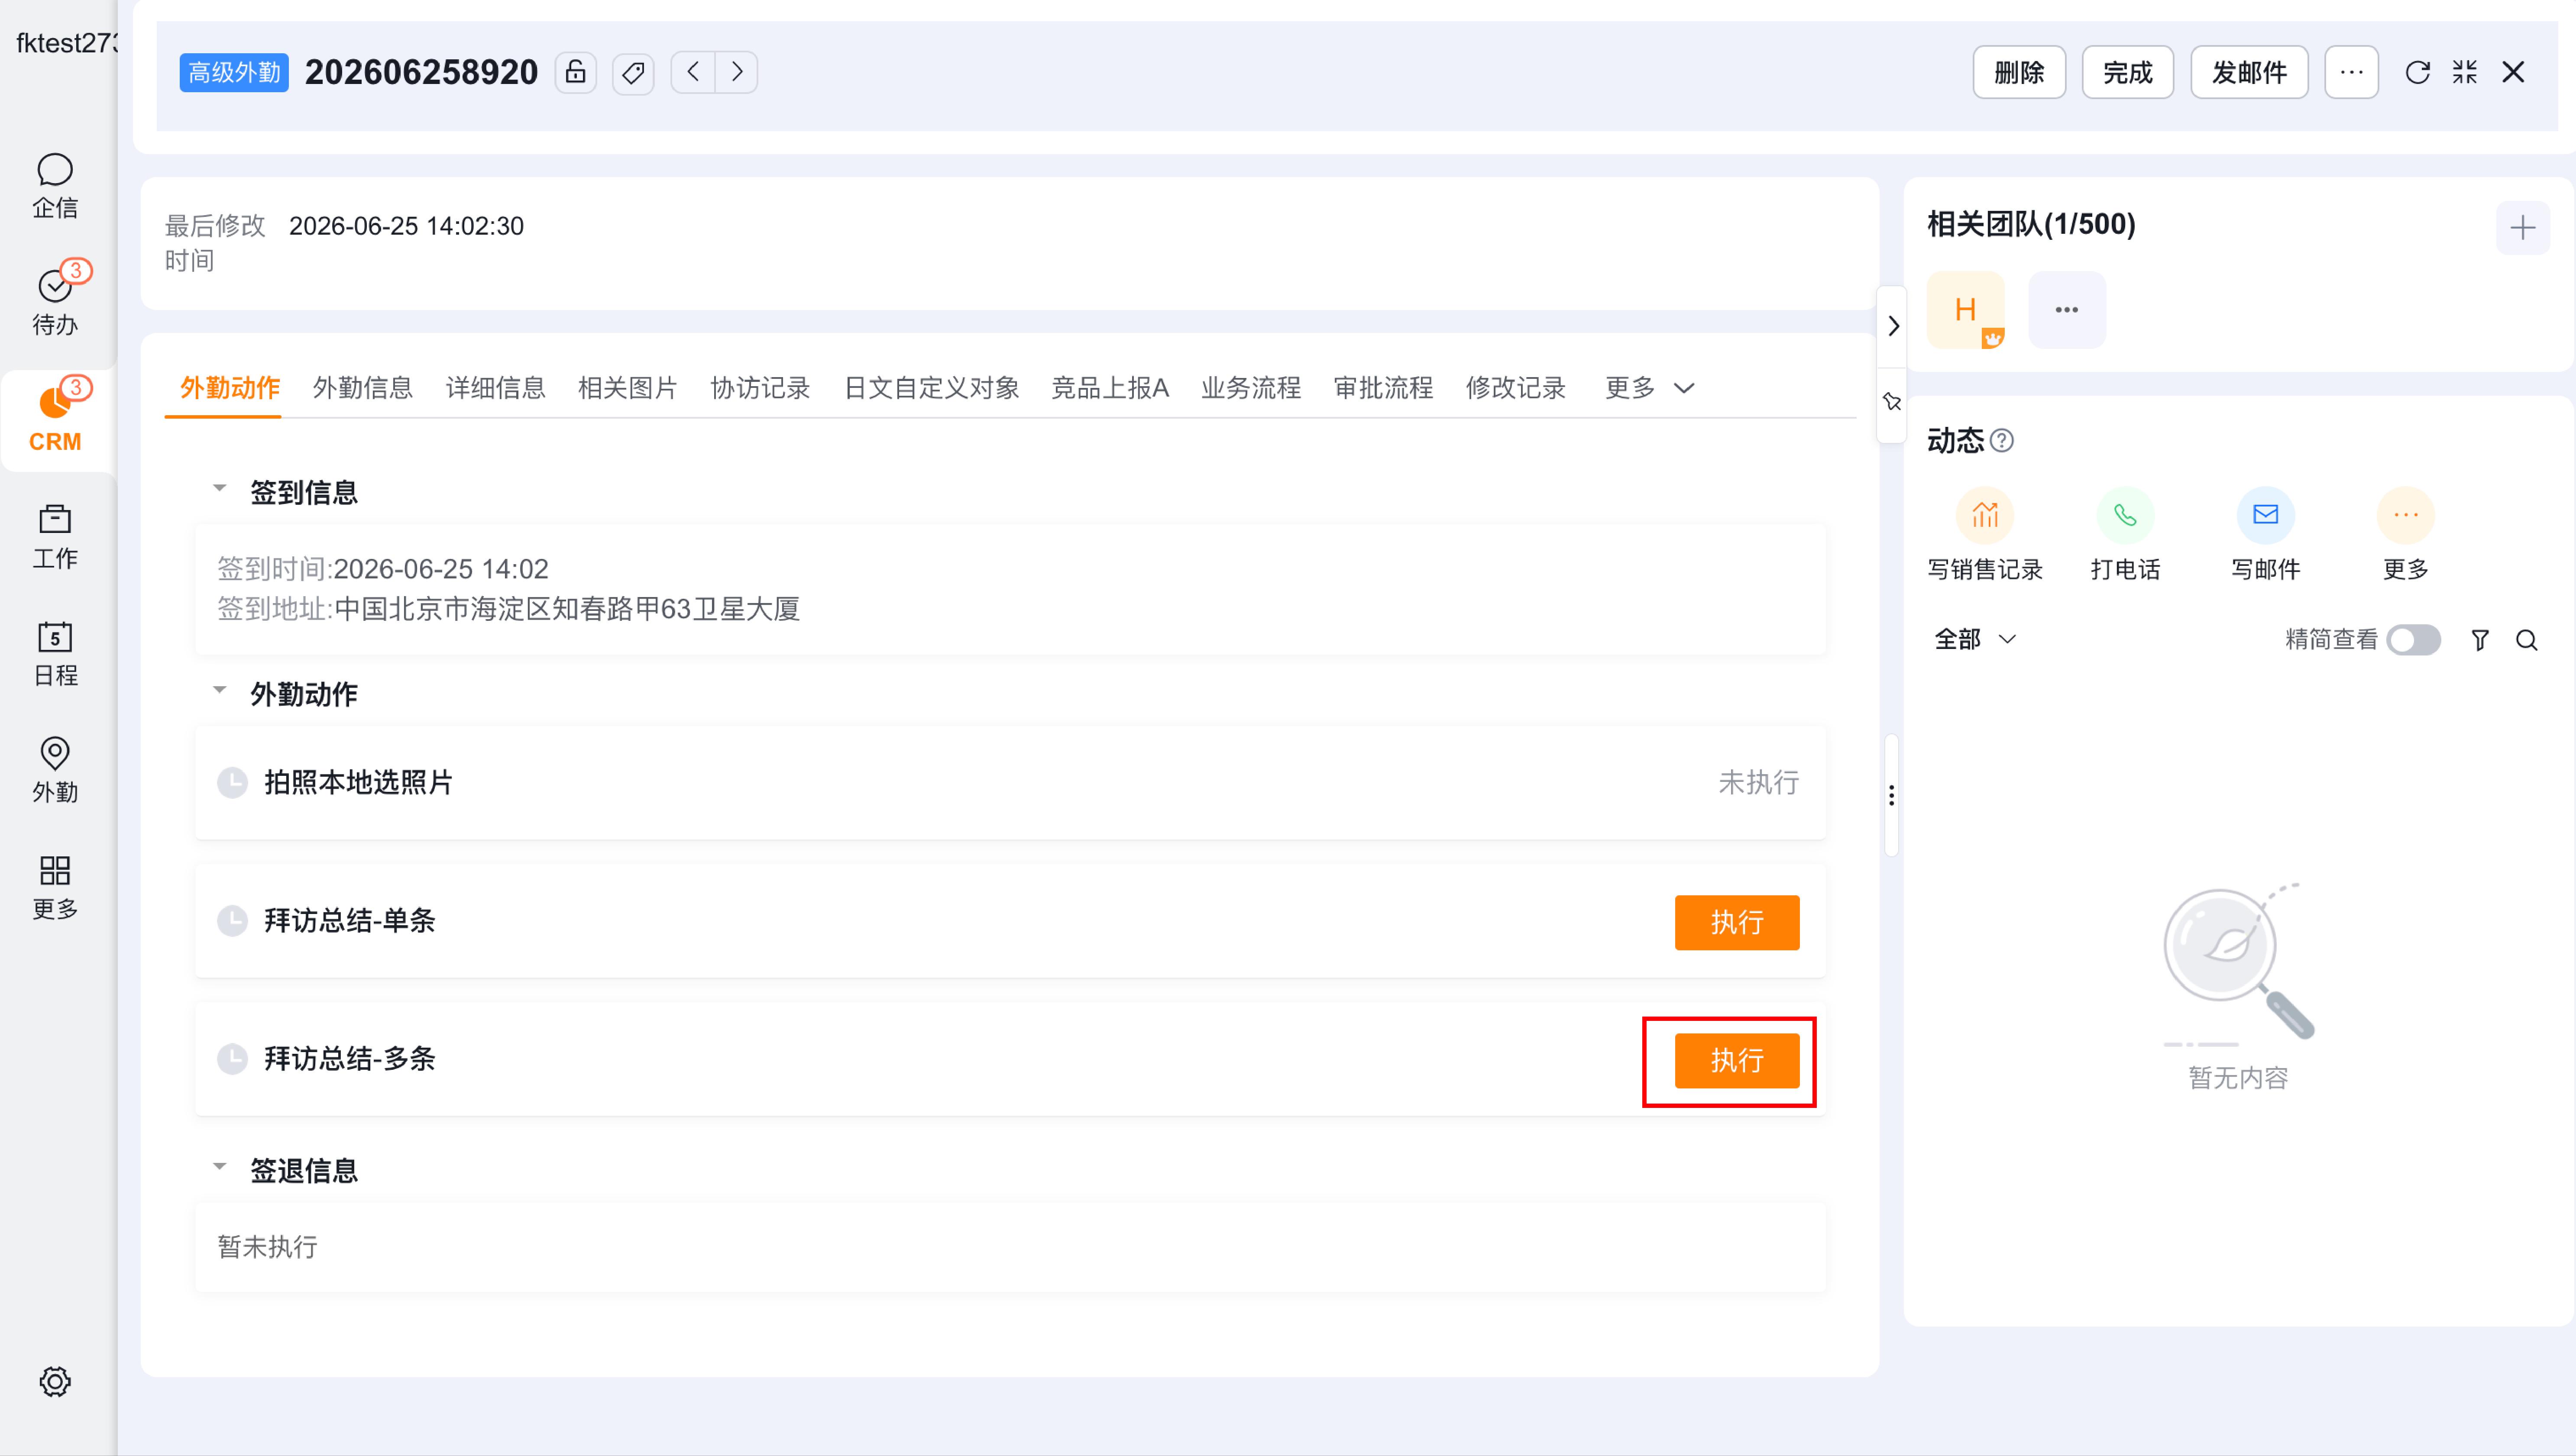Click the filter funnel icon in 动态
Viewport: 2576px width, 1456px height.
(x=2480, y=640)
